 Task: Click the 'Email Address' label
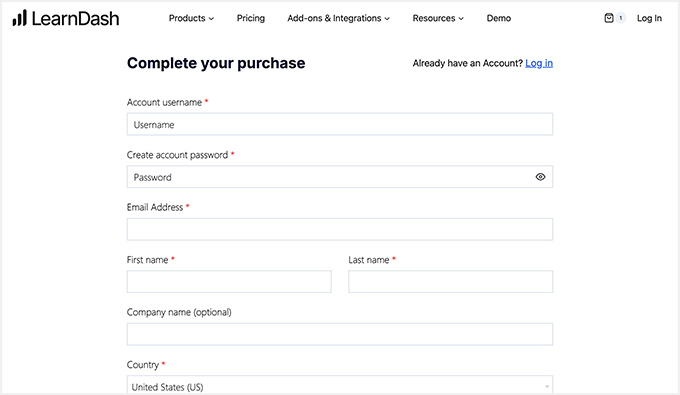click(155, 207)
